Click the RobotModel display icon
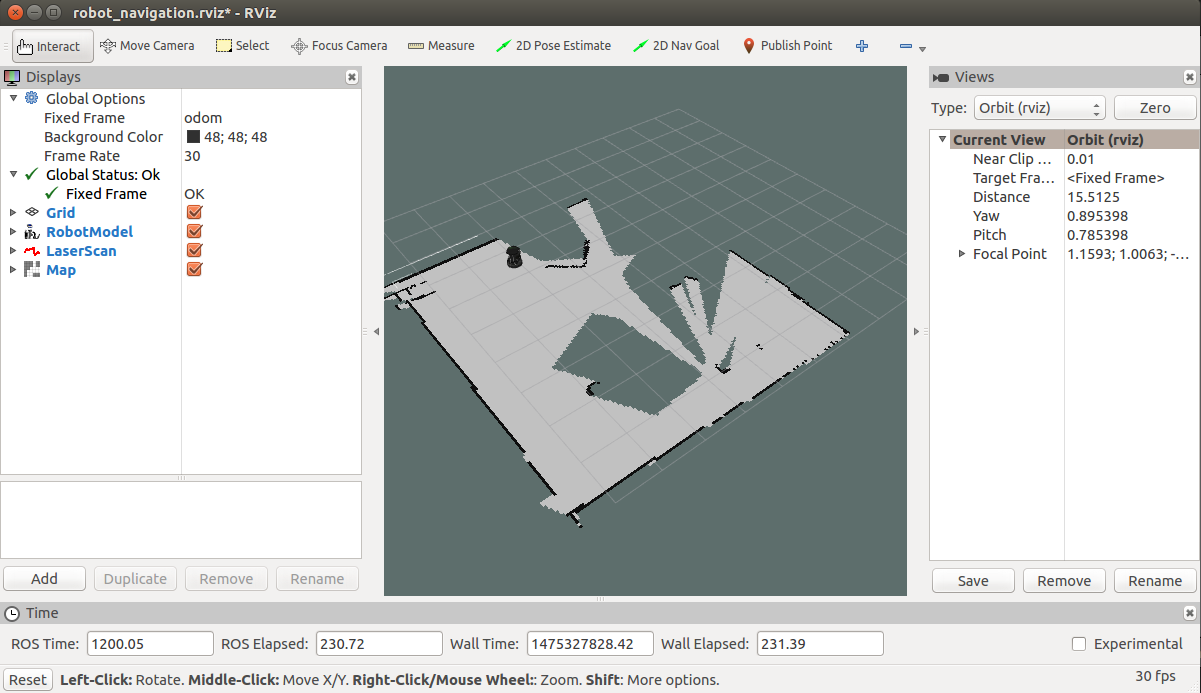Viewport: 1201px width, 693px height. (31, 231)
